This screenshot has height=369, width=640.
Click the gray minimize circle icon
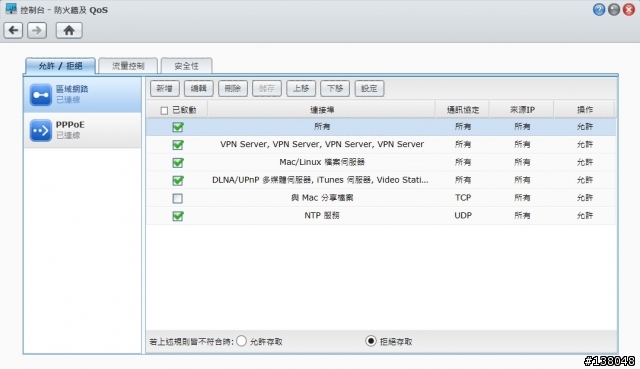[x=614, y=10]
